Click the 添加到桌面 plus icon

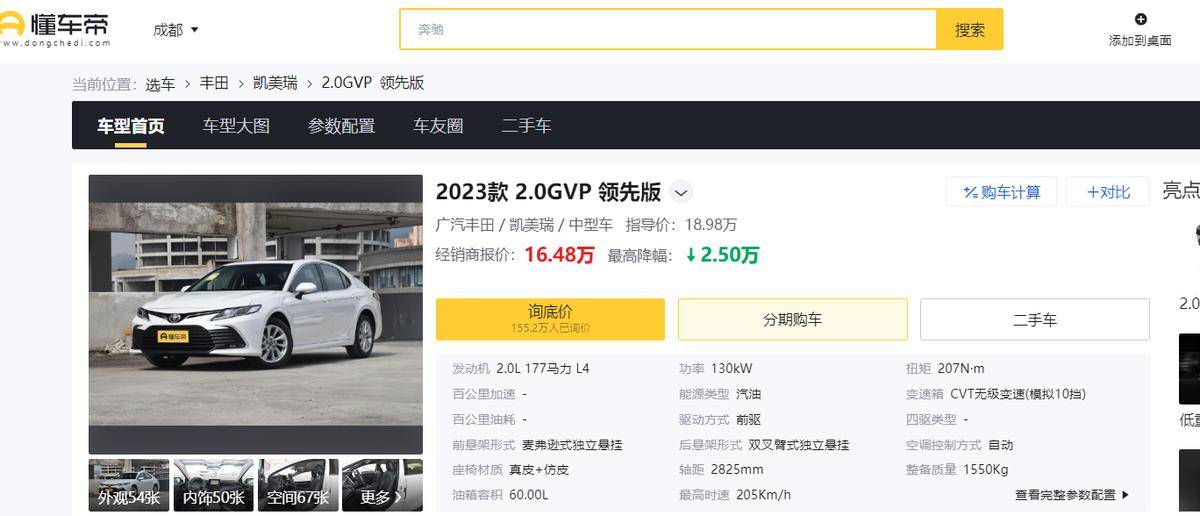(x=1141, y=19)
